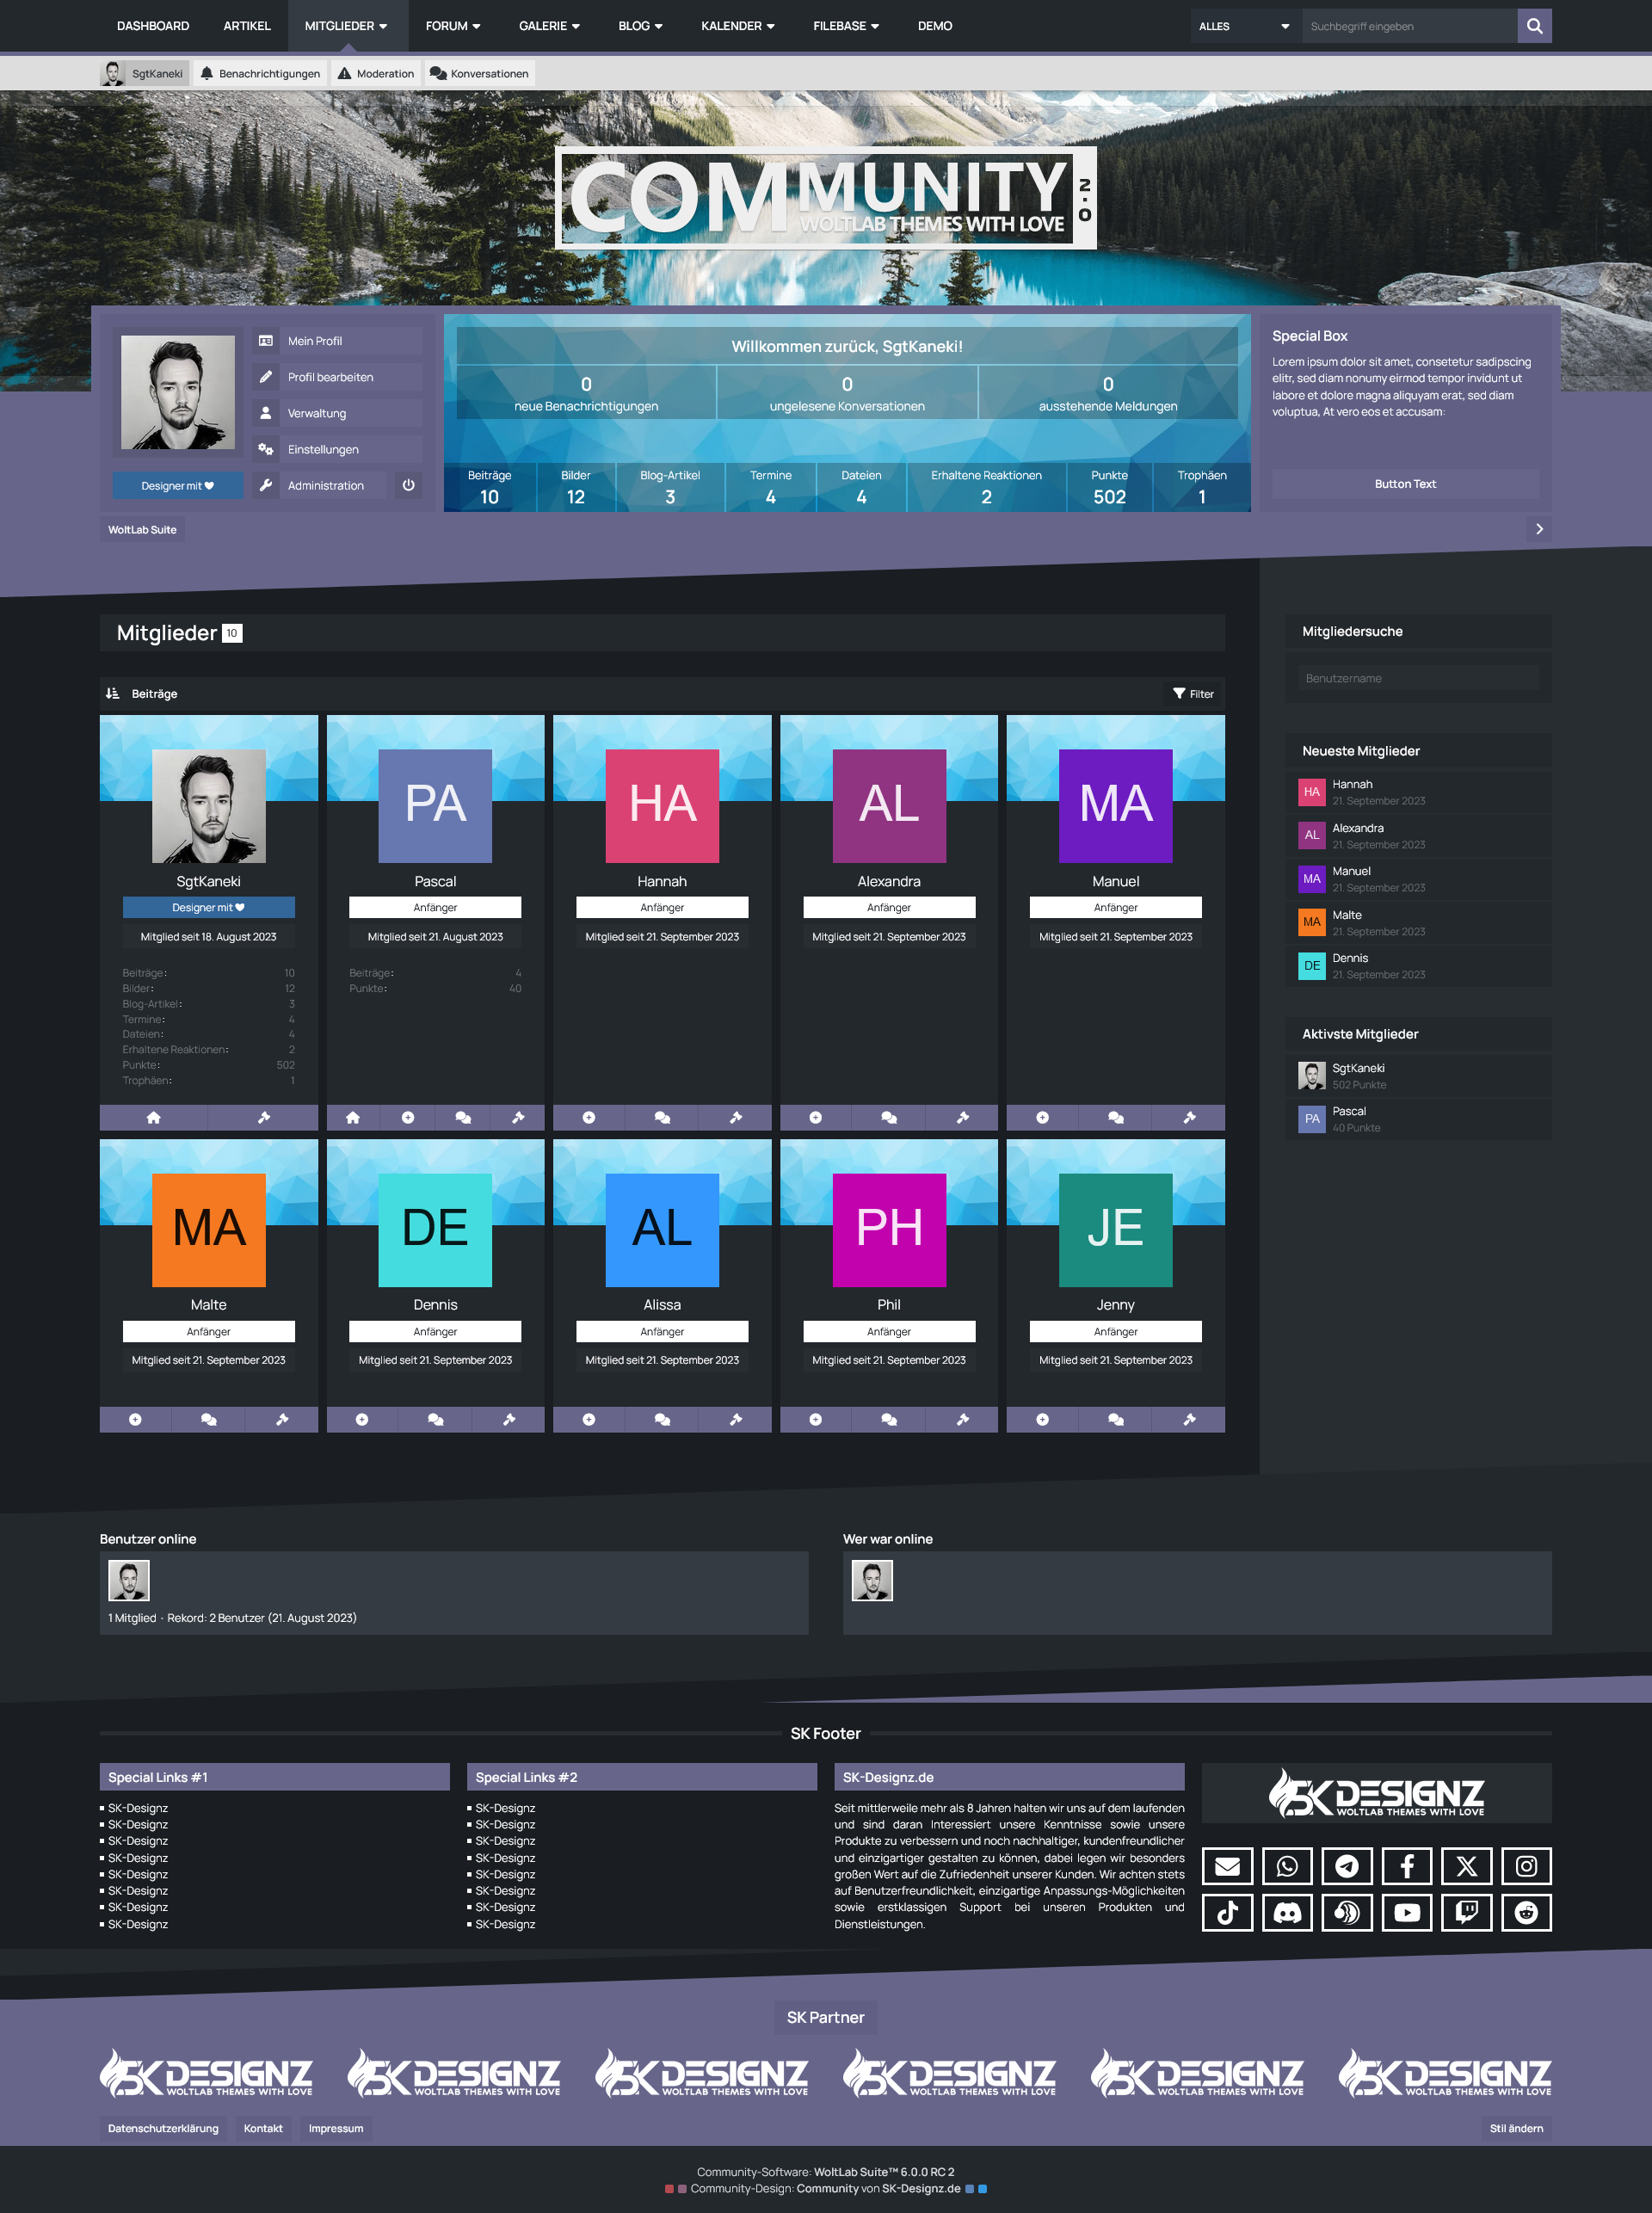The width and height of the screenshot is (1652, 2213).
Task: Go to the DASHBOARD menu item
Action: tap(152, 26)
